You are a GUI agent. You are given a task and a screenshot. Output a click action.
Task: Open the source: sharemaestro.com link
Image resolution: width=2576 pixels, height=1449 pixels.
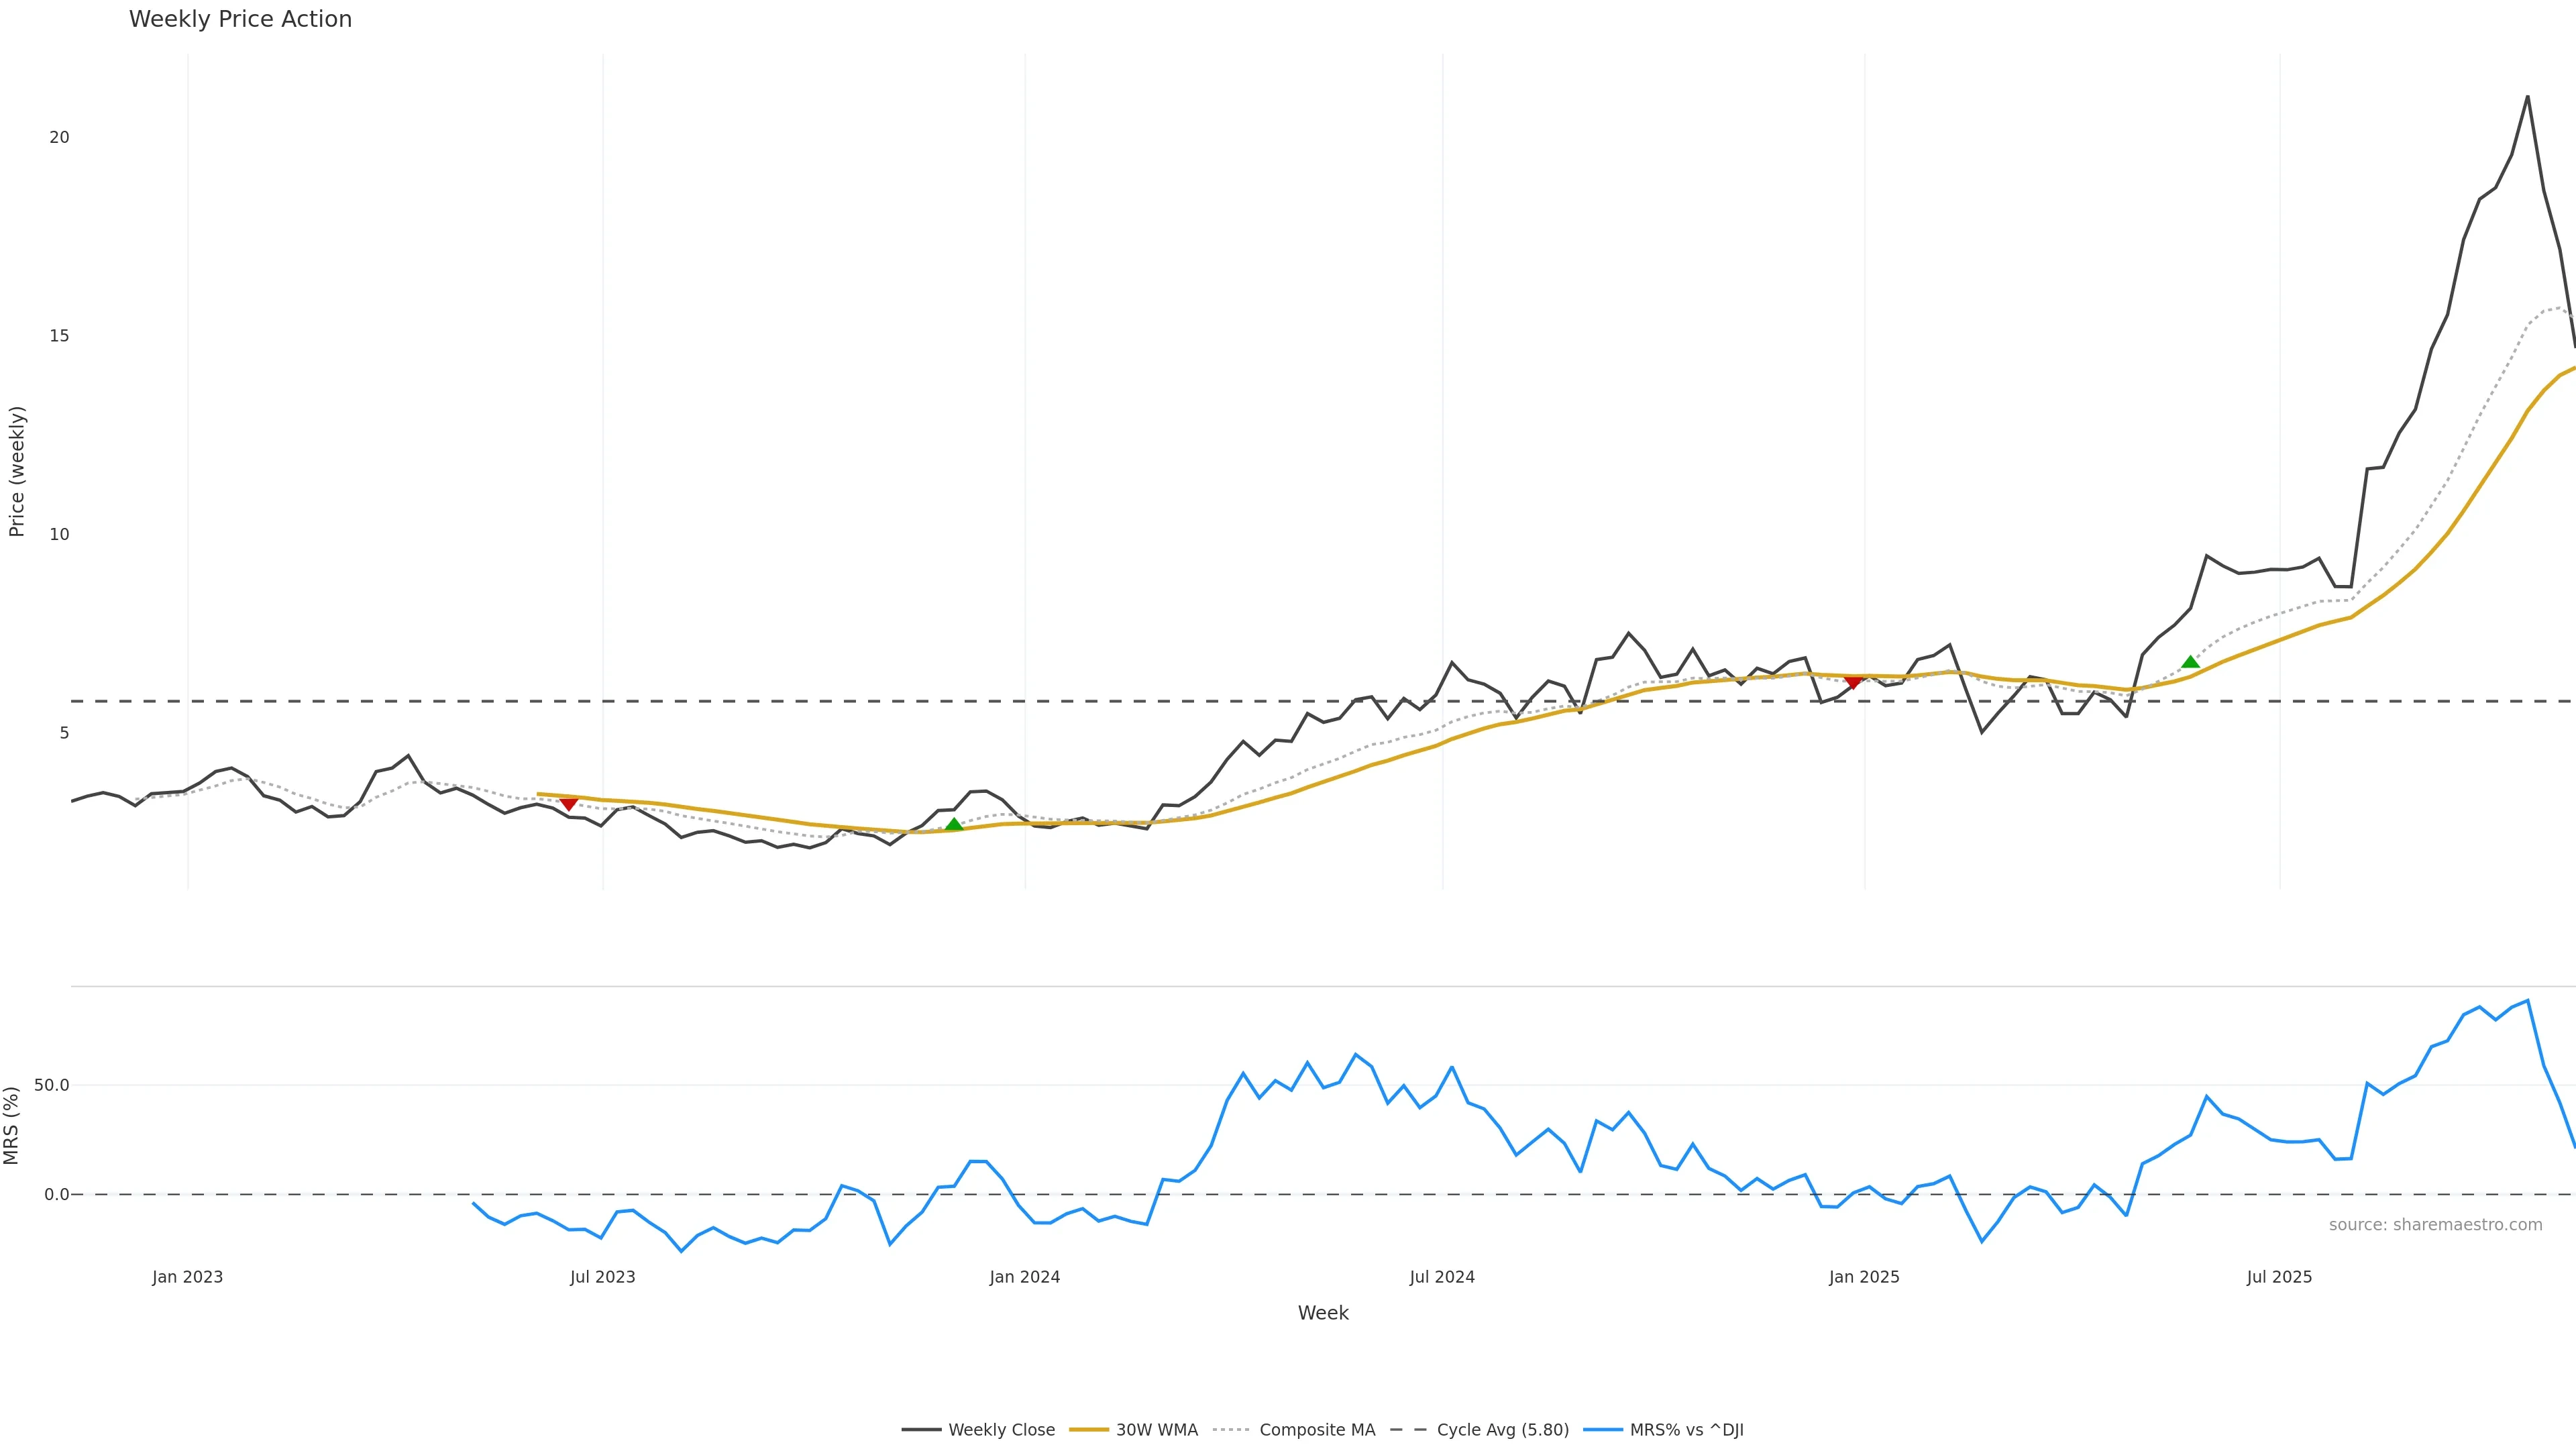[2435, 1225]
